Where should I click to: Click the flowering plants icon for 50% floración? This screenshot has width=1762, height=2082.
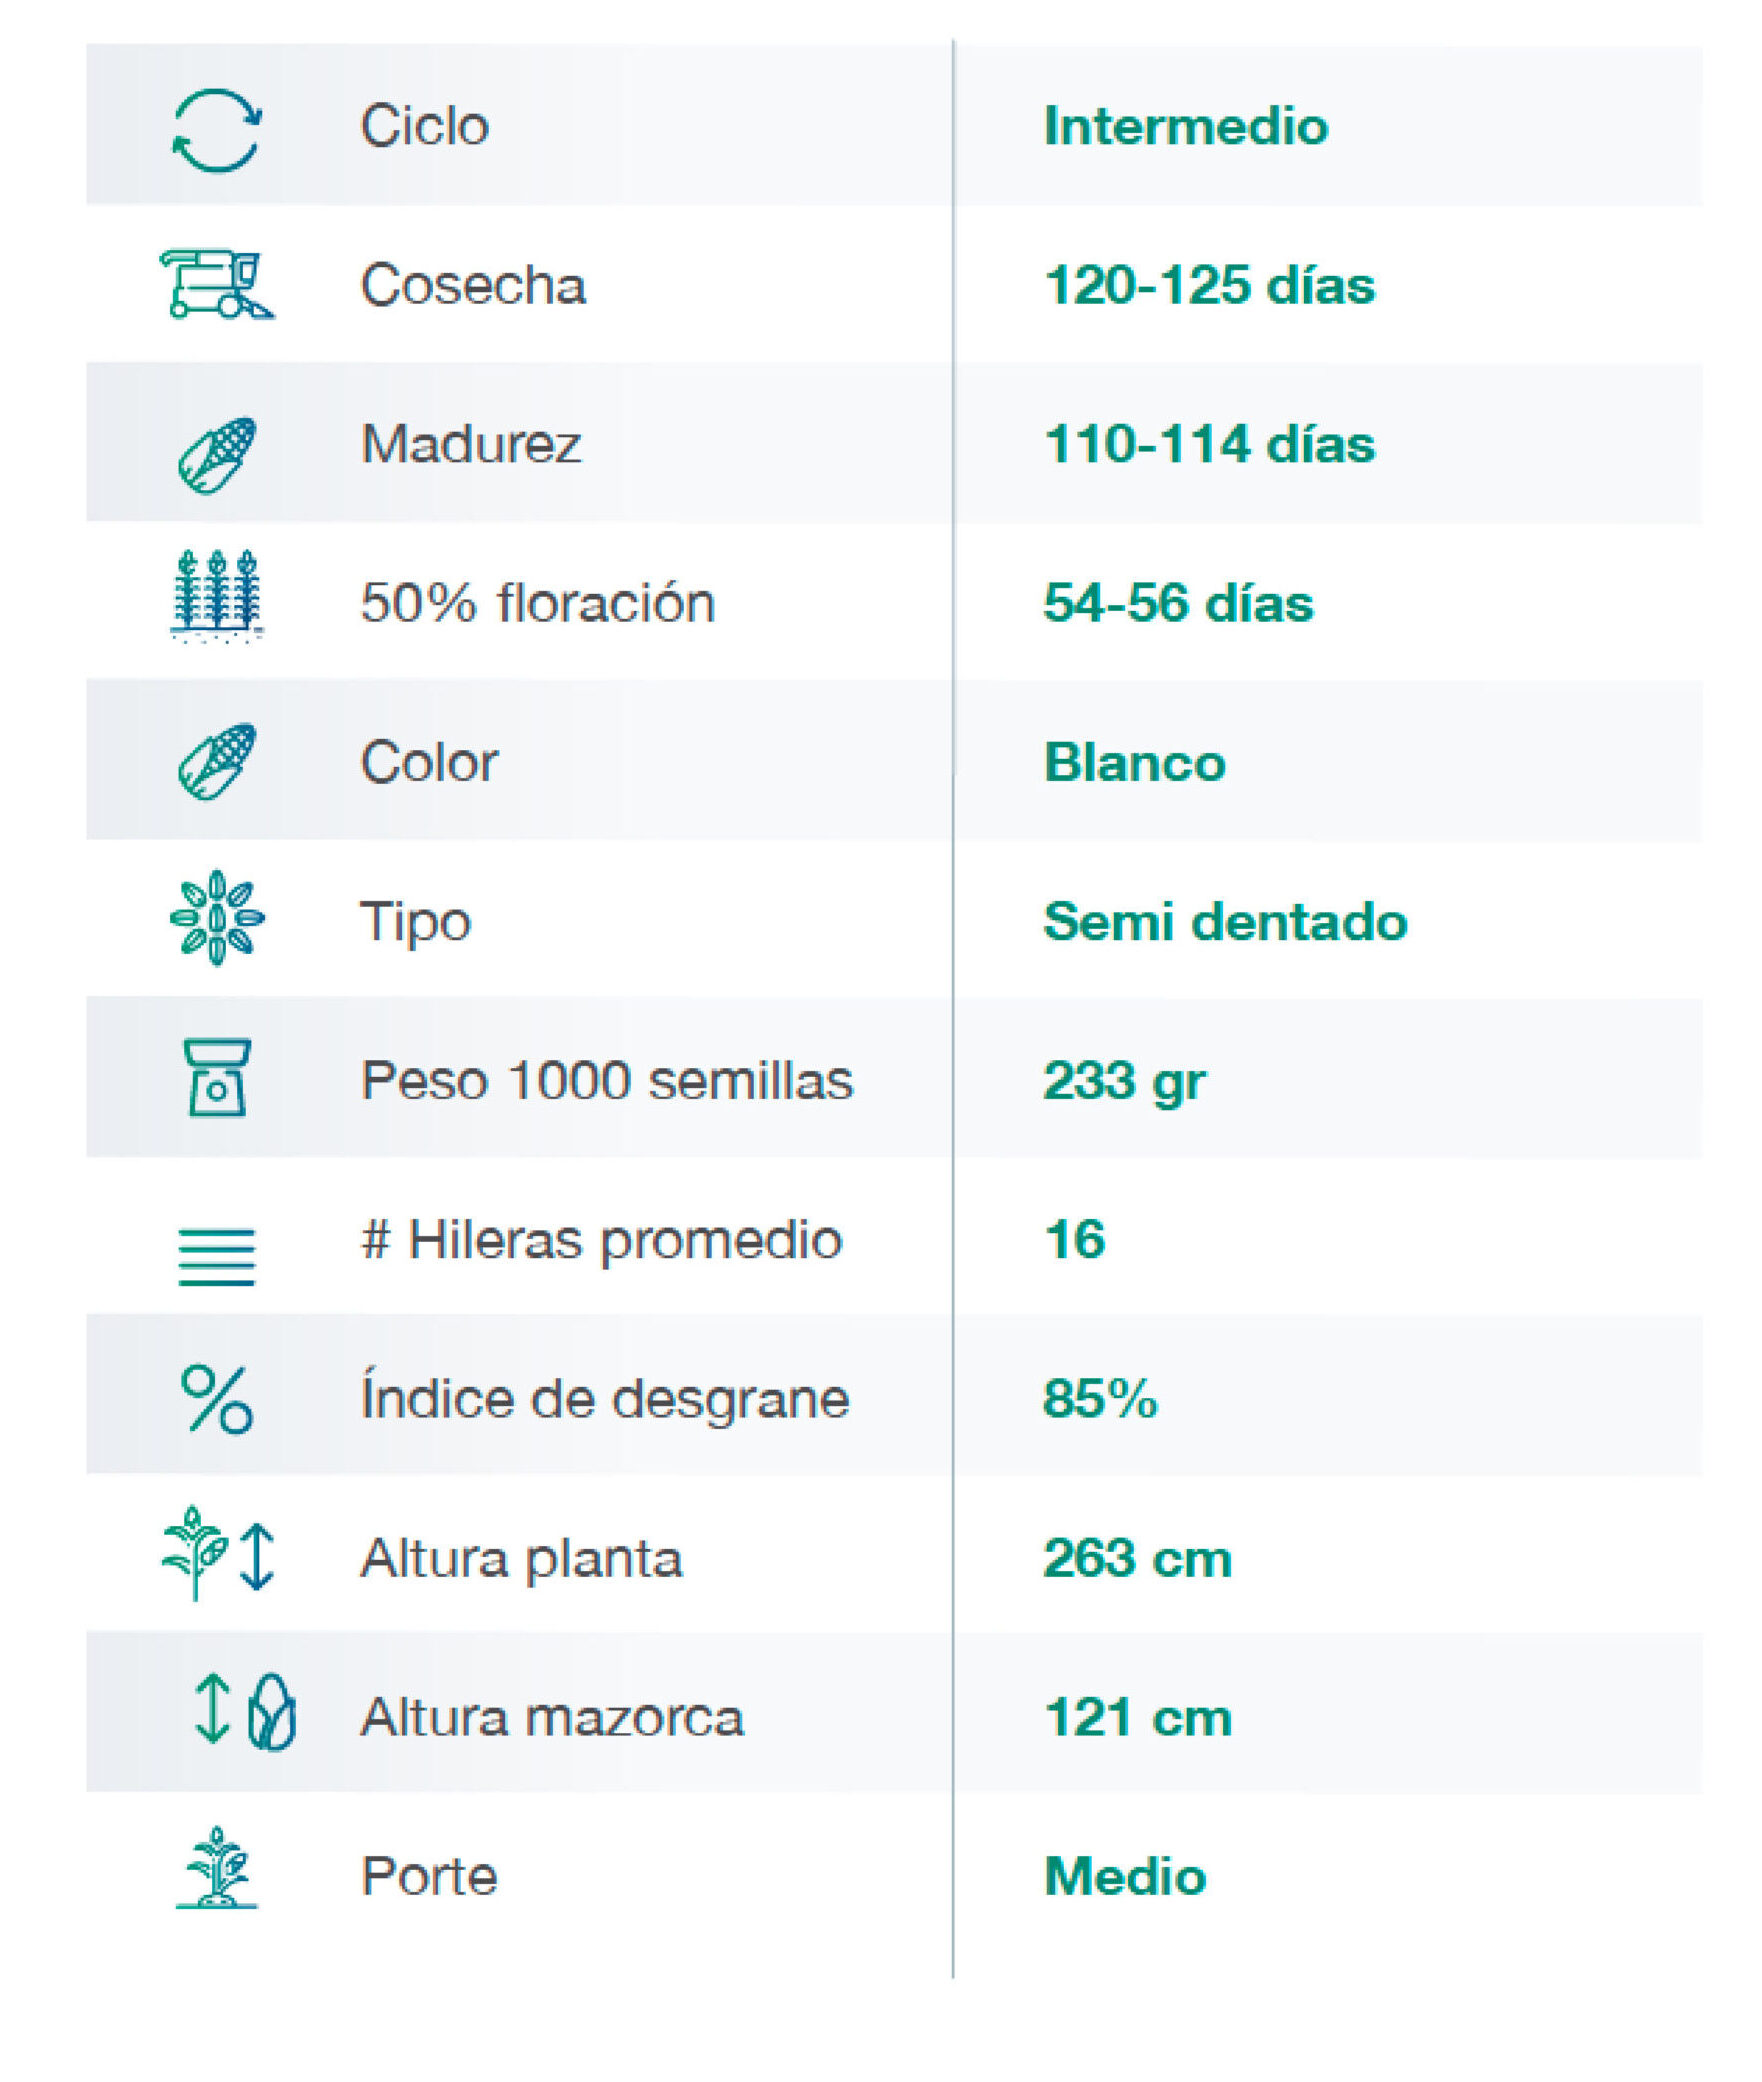point(217,595)
